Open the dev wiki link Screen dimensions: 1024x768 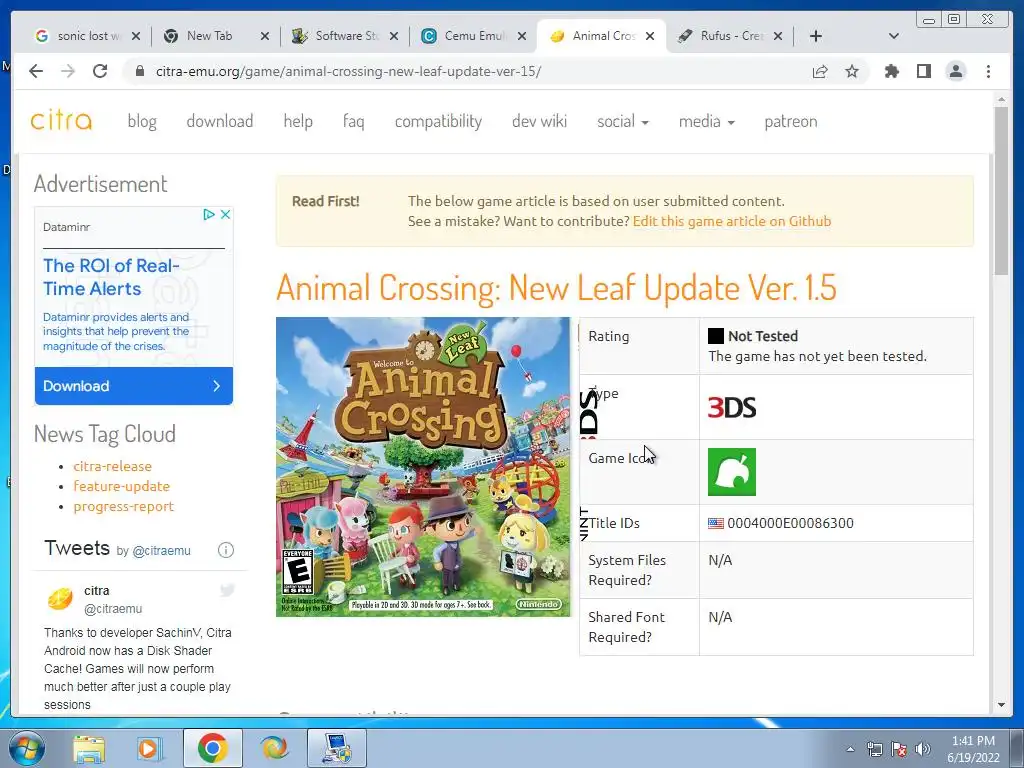point(539,121)
